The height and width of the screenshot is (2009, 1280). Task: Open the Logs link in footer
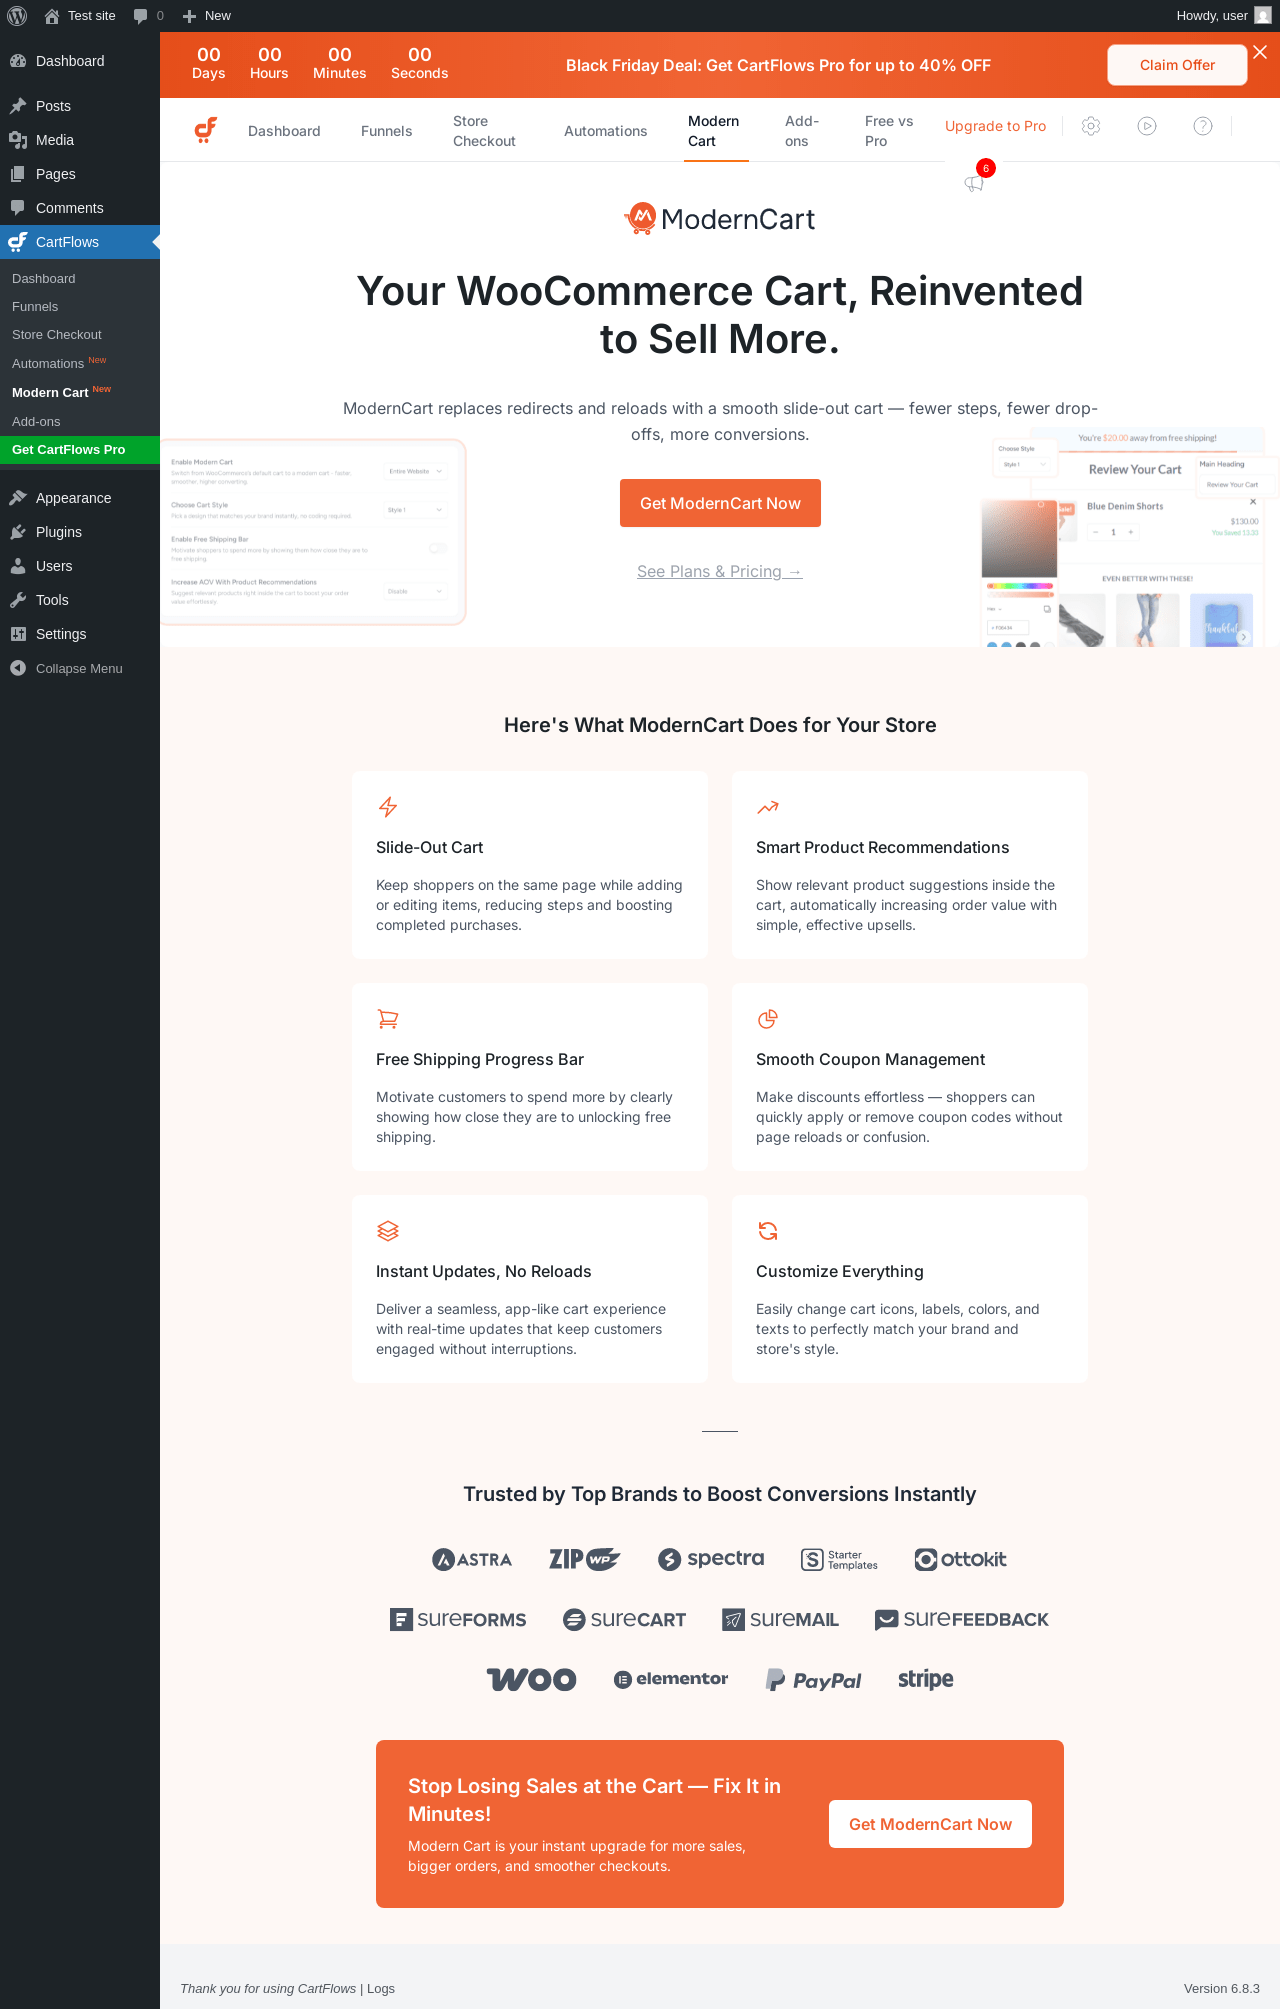click(x=381, y=1988)
